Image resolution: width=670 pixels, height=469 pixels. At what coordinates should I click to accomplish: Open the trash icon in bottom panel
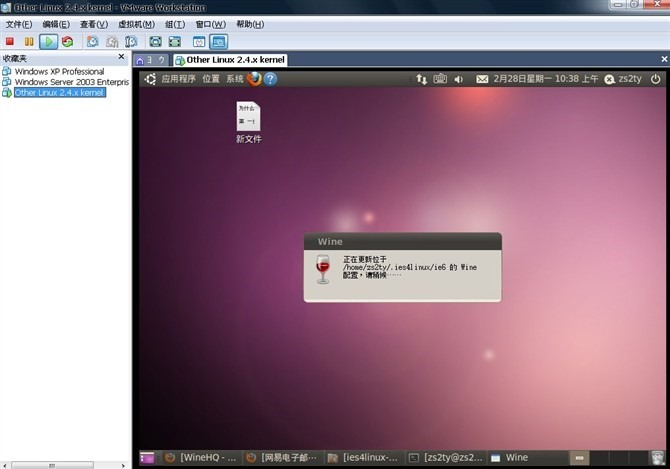click(x=658, y=458)
